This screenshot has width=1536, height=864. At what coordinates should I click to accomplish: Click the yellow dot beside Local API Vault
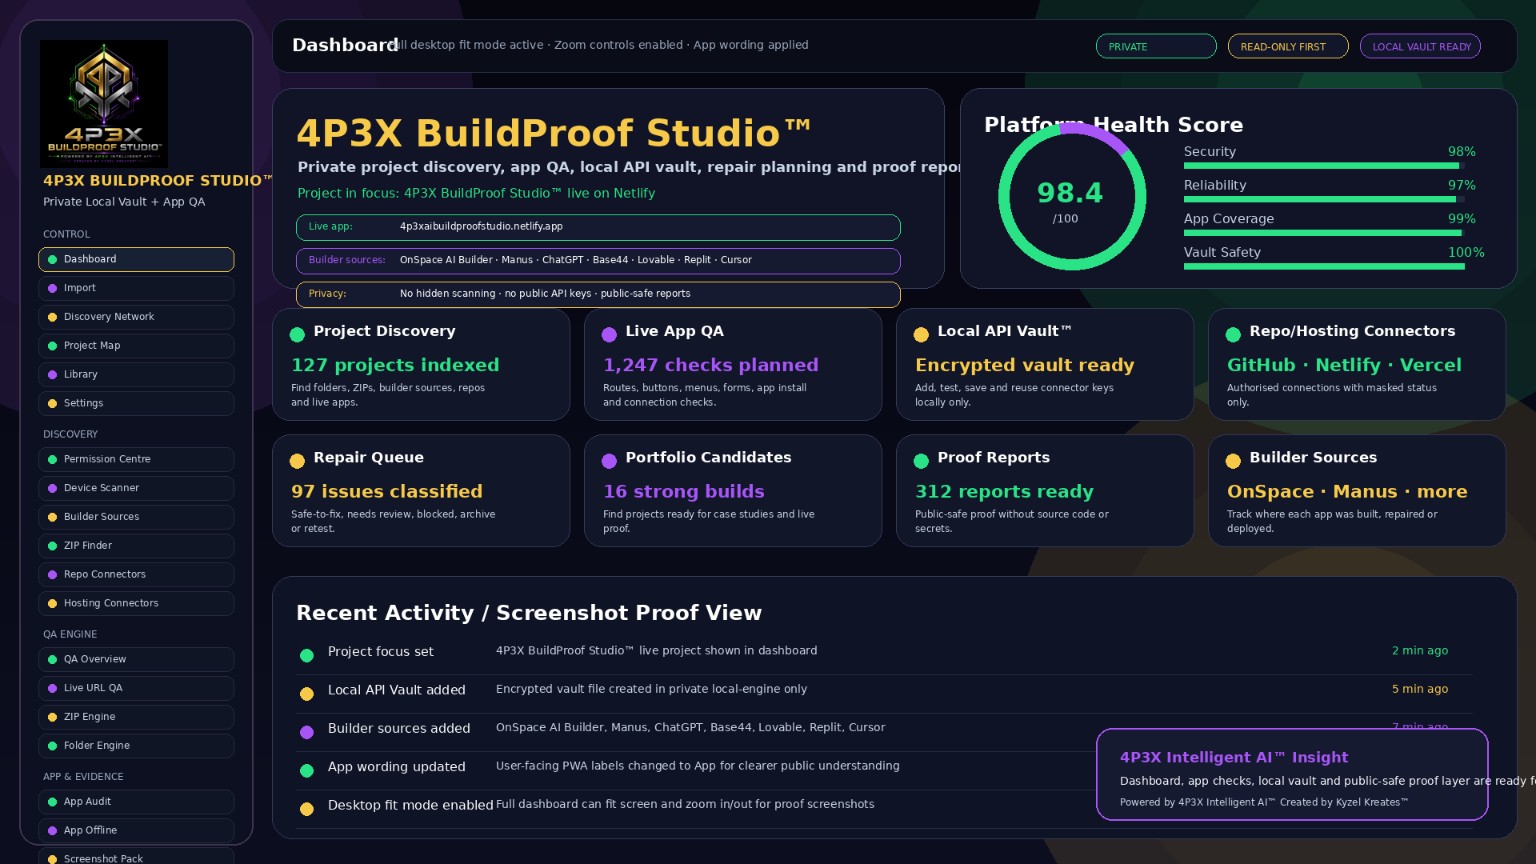[921, 335]
